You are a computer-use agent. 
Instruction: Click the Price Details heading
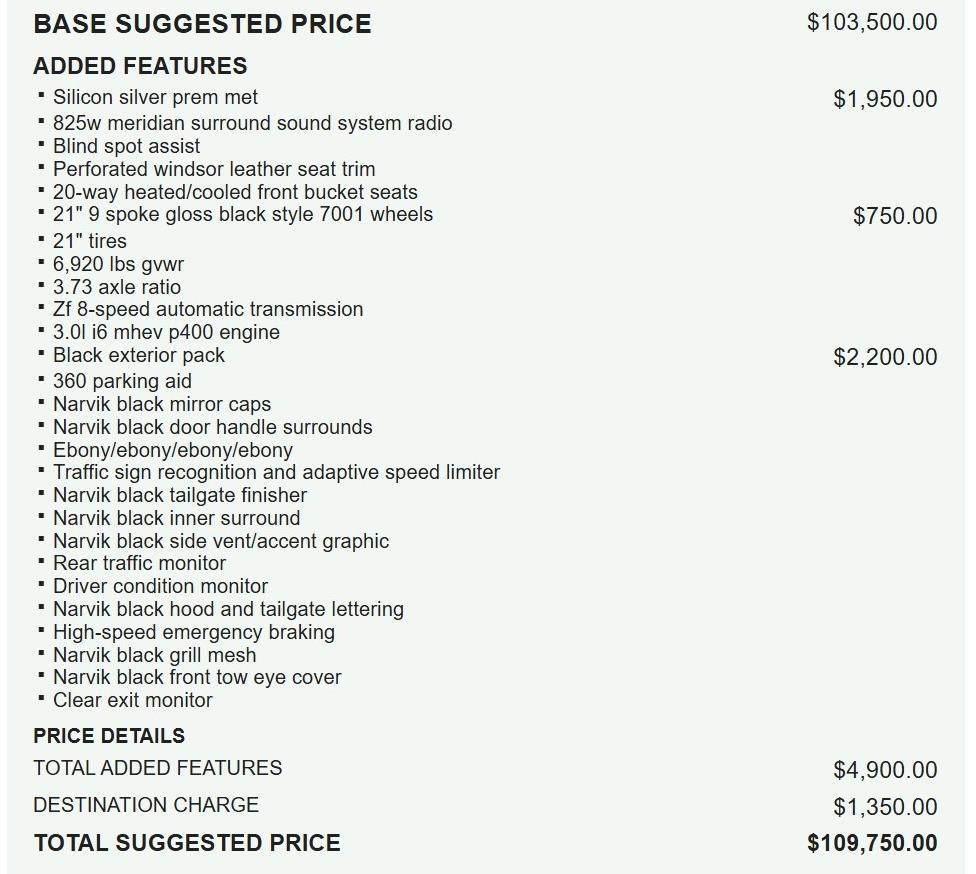(x=109, y=736)
